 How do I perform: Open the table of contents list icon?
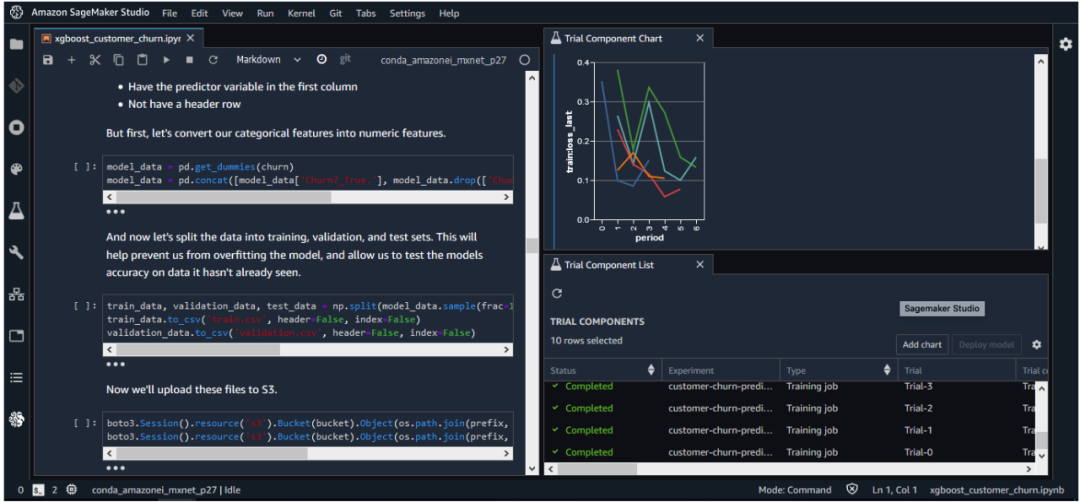pos(16,377)
